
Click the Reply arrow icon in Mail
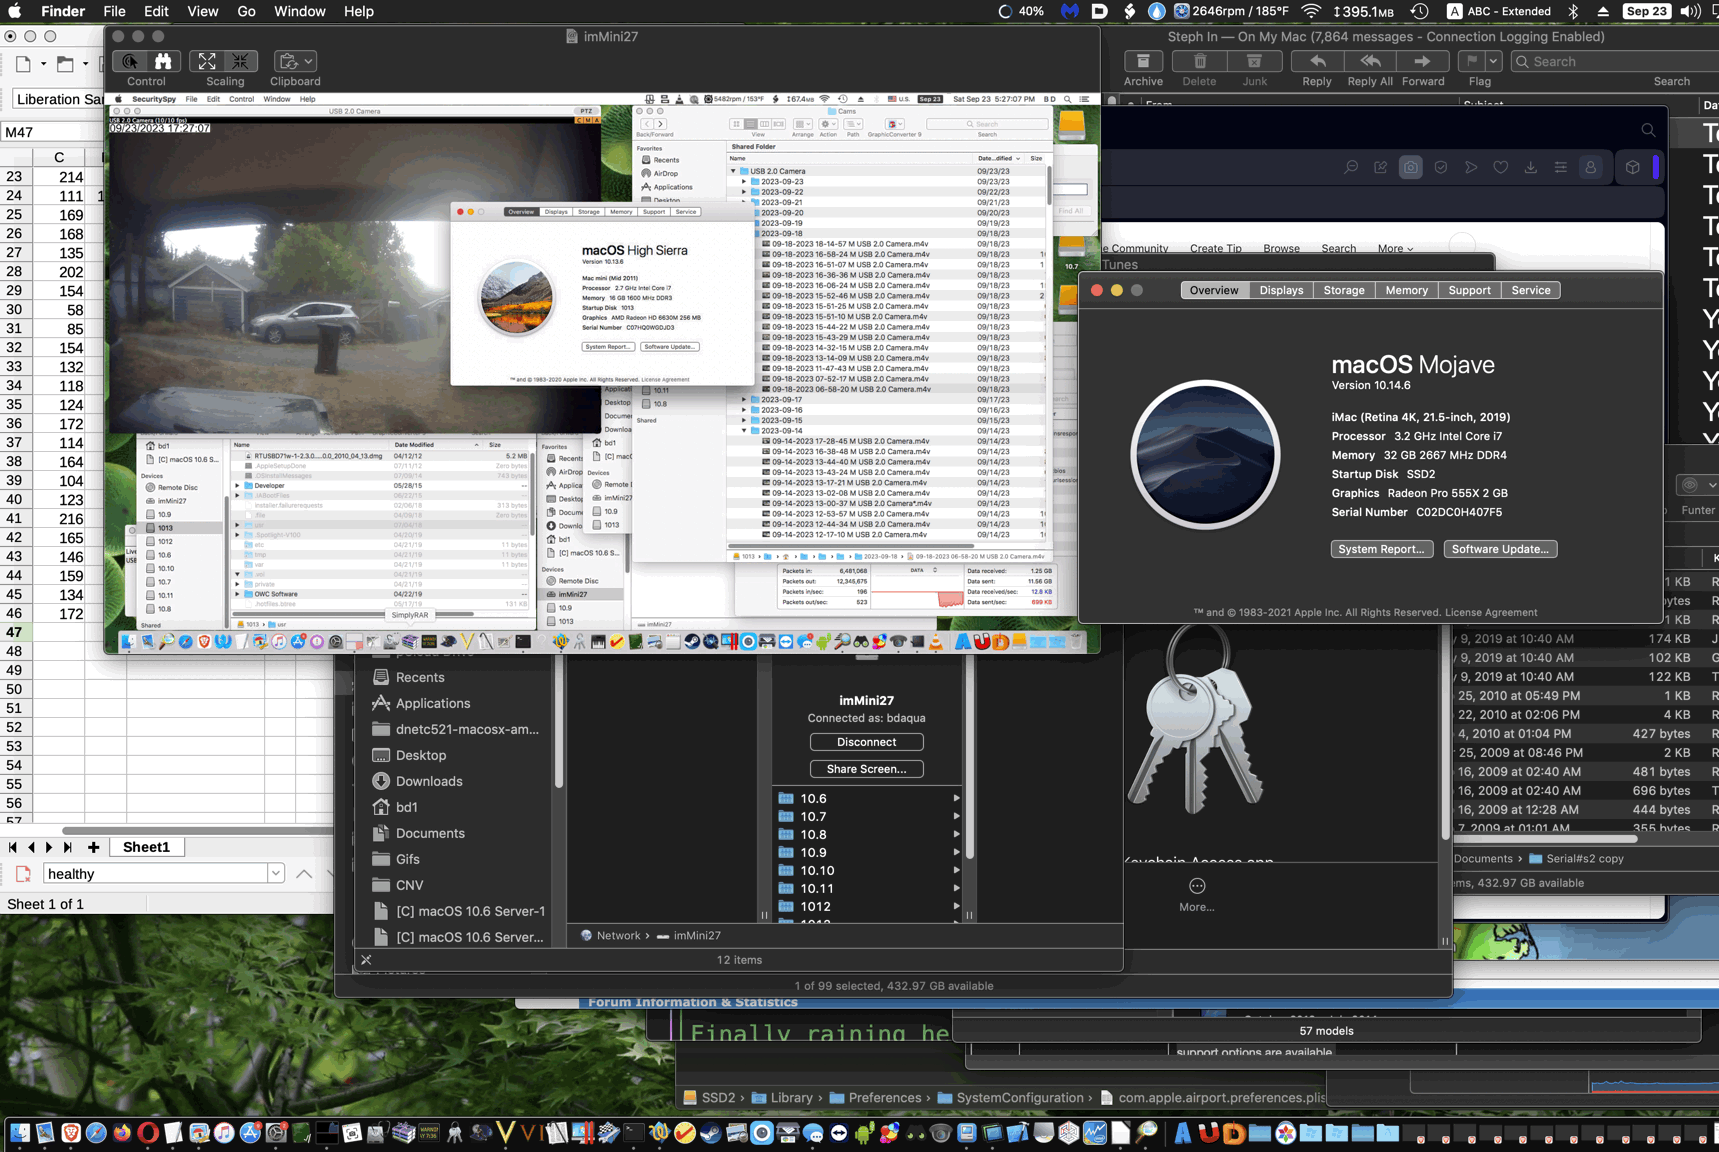tap(1316, 62)
